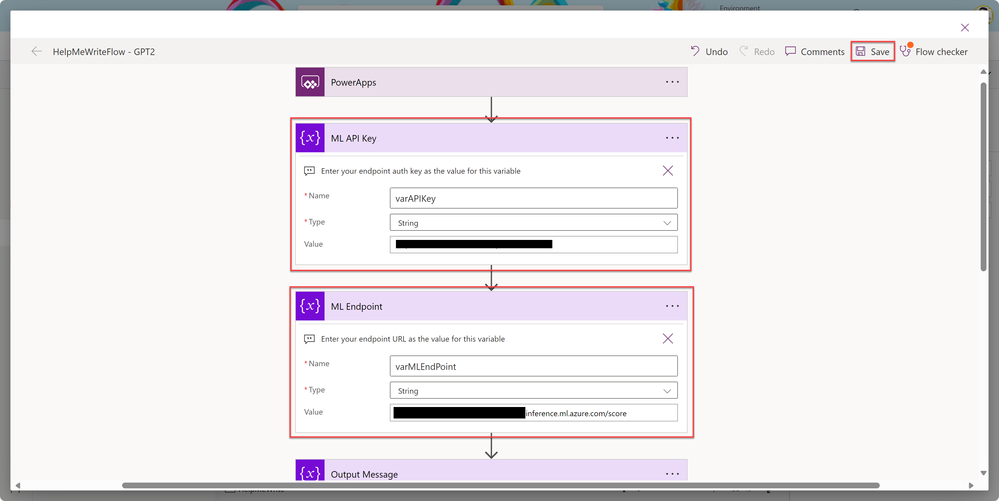Collapse the ML Endpoint step header

[491, 306]
